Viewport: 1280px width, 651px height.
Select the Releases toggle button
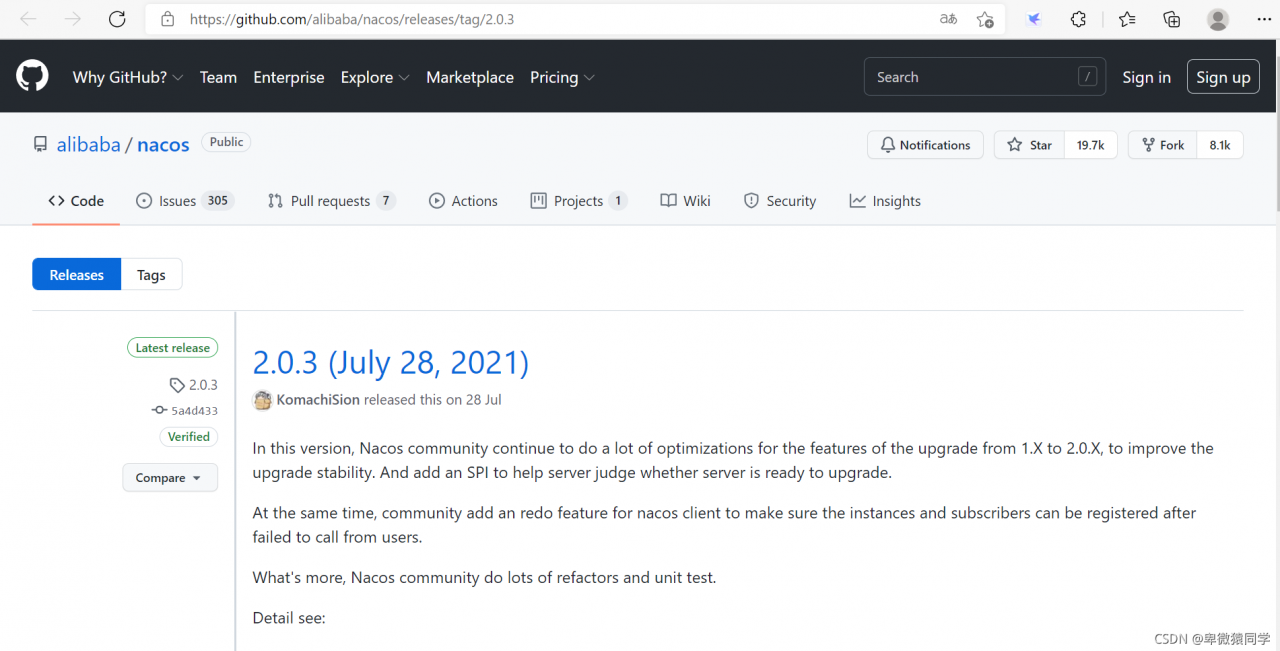(x=76, y=275)
